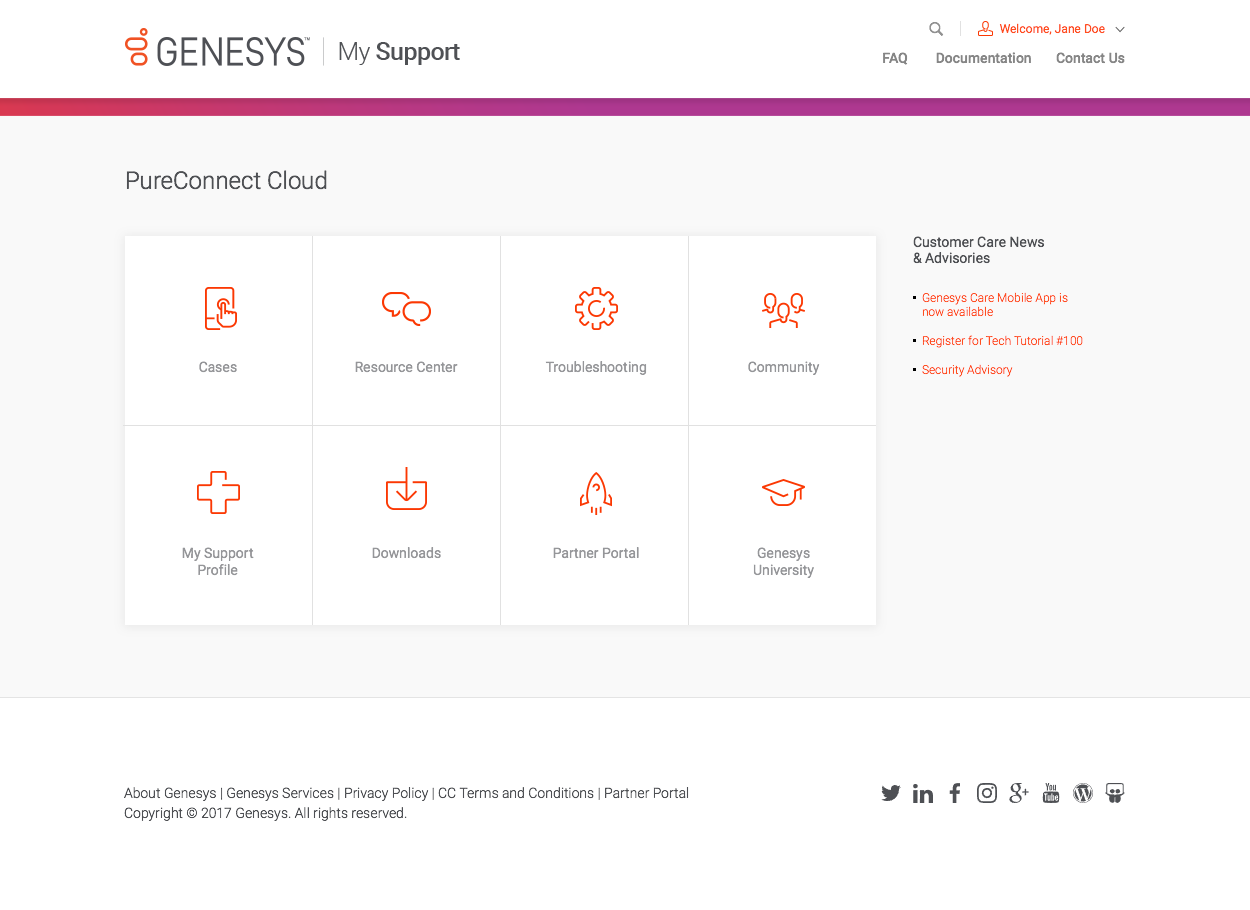The width and height of the screenshot is (1250, 910).
Task: Click About Genesys footer link
Action: pyautogui.click(x=170, y=793)
